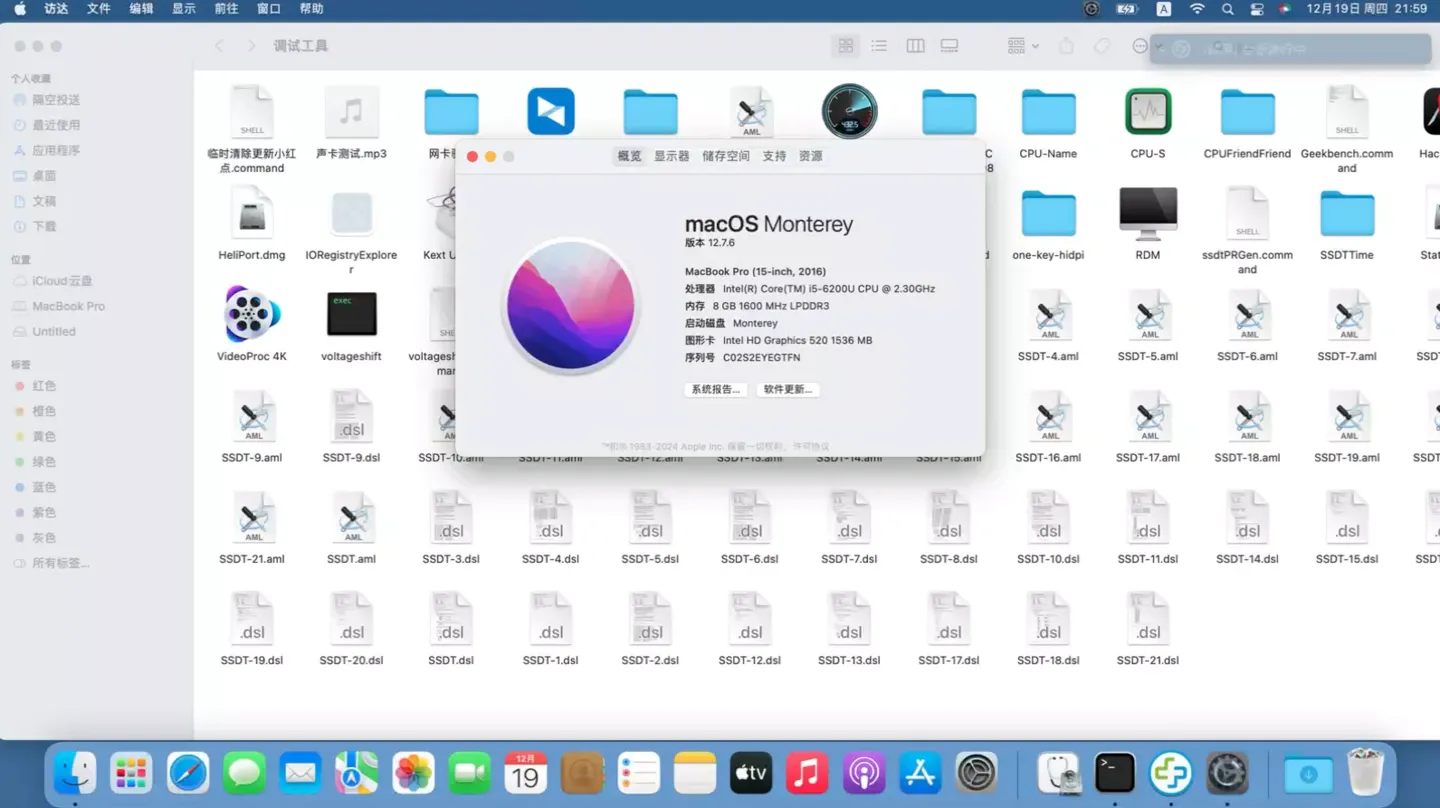Launch the RDM display utility
Viewport: 1440px width, 808px height.
tap(1147, 214)
